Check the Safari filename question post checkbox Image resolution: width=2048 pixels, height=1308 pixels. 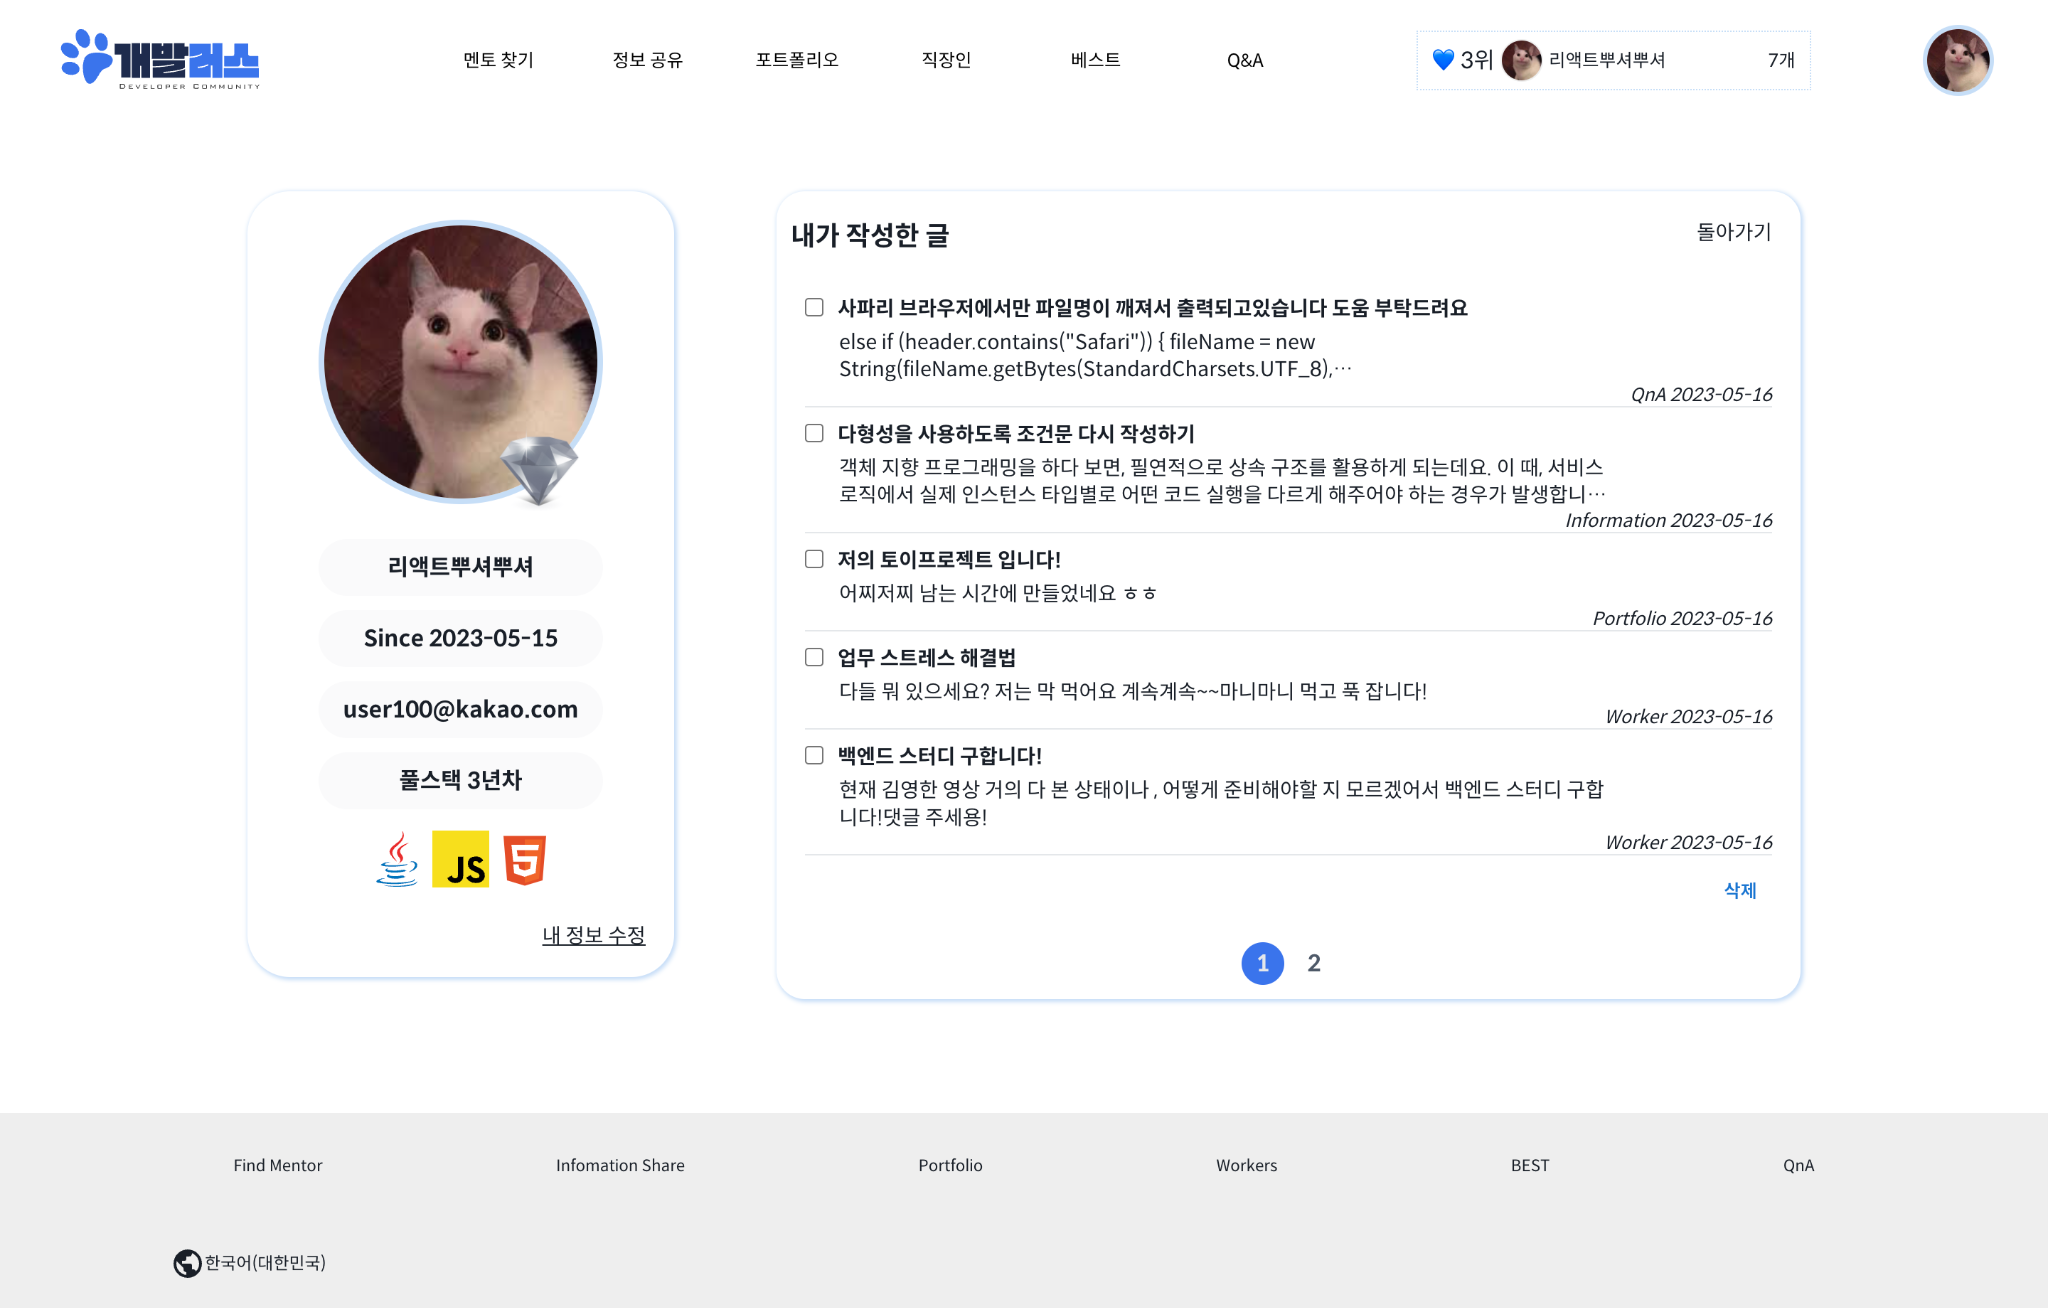pyautogui.click(x=814, y=307)
